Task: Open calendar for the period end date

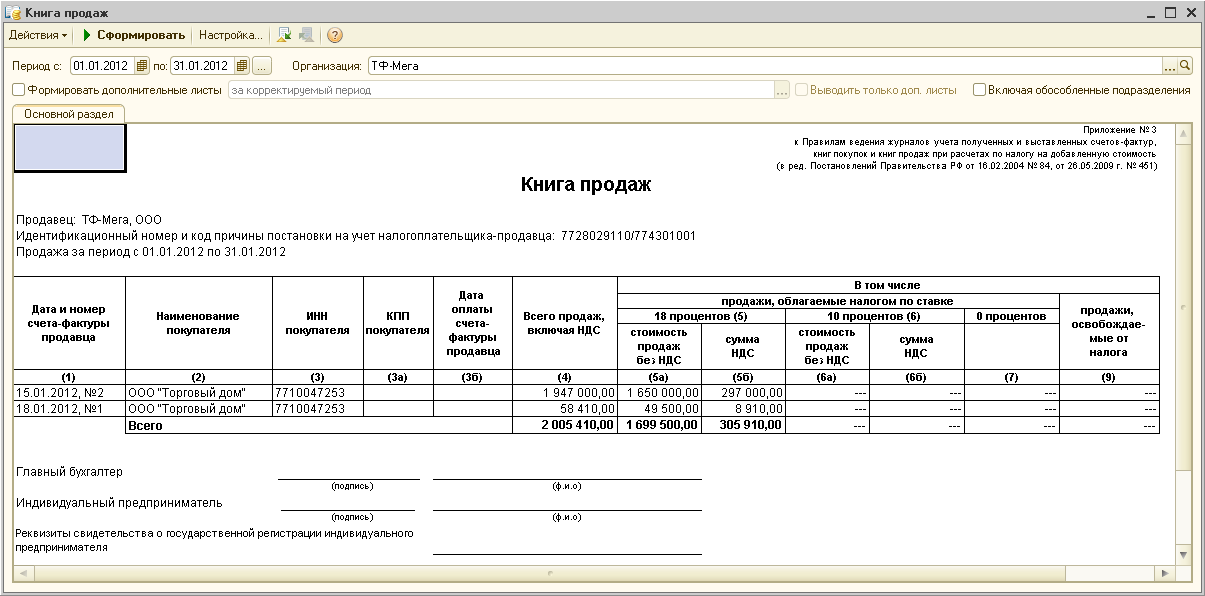Action: 242,66
